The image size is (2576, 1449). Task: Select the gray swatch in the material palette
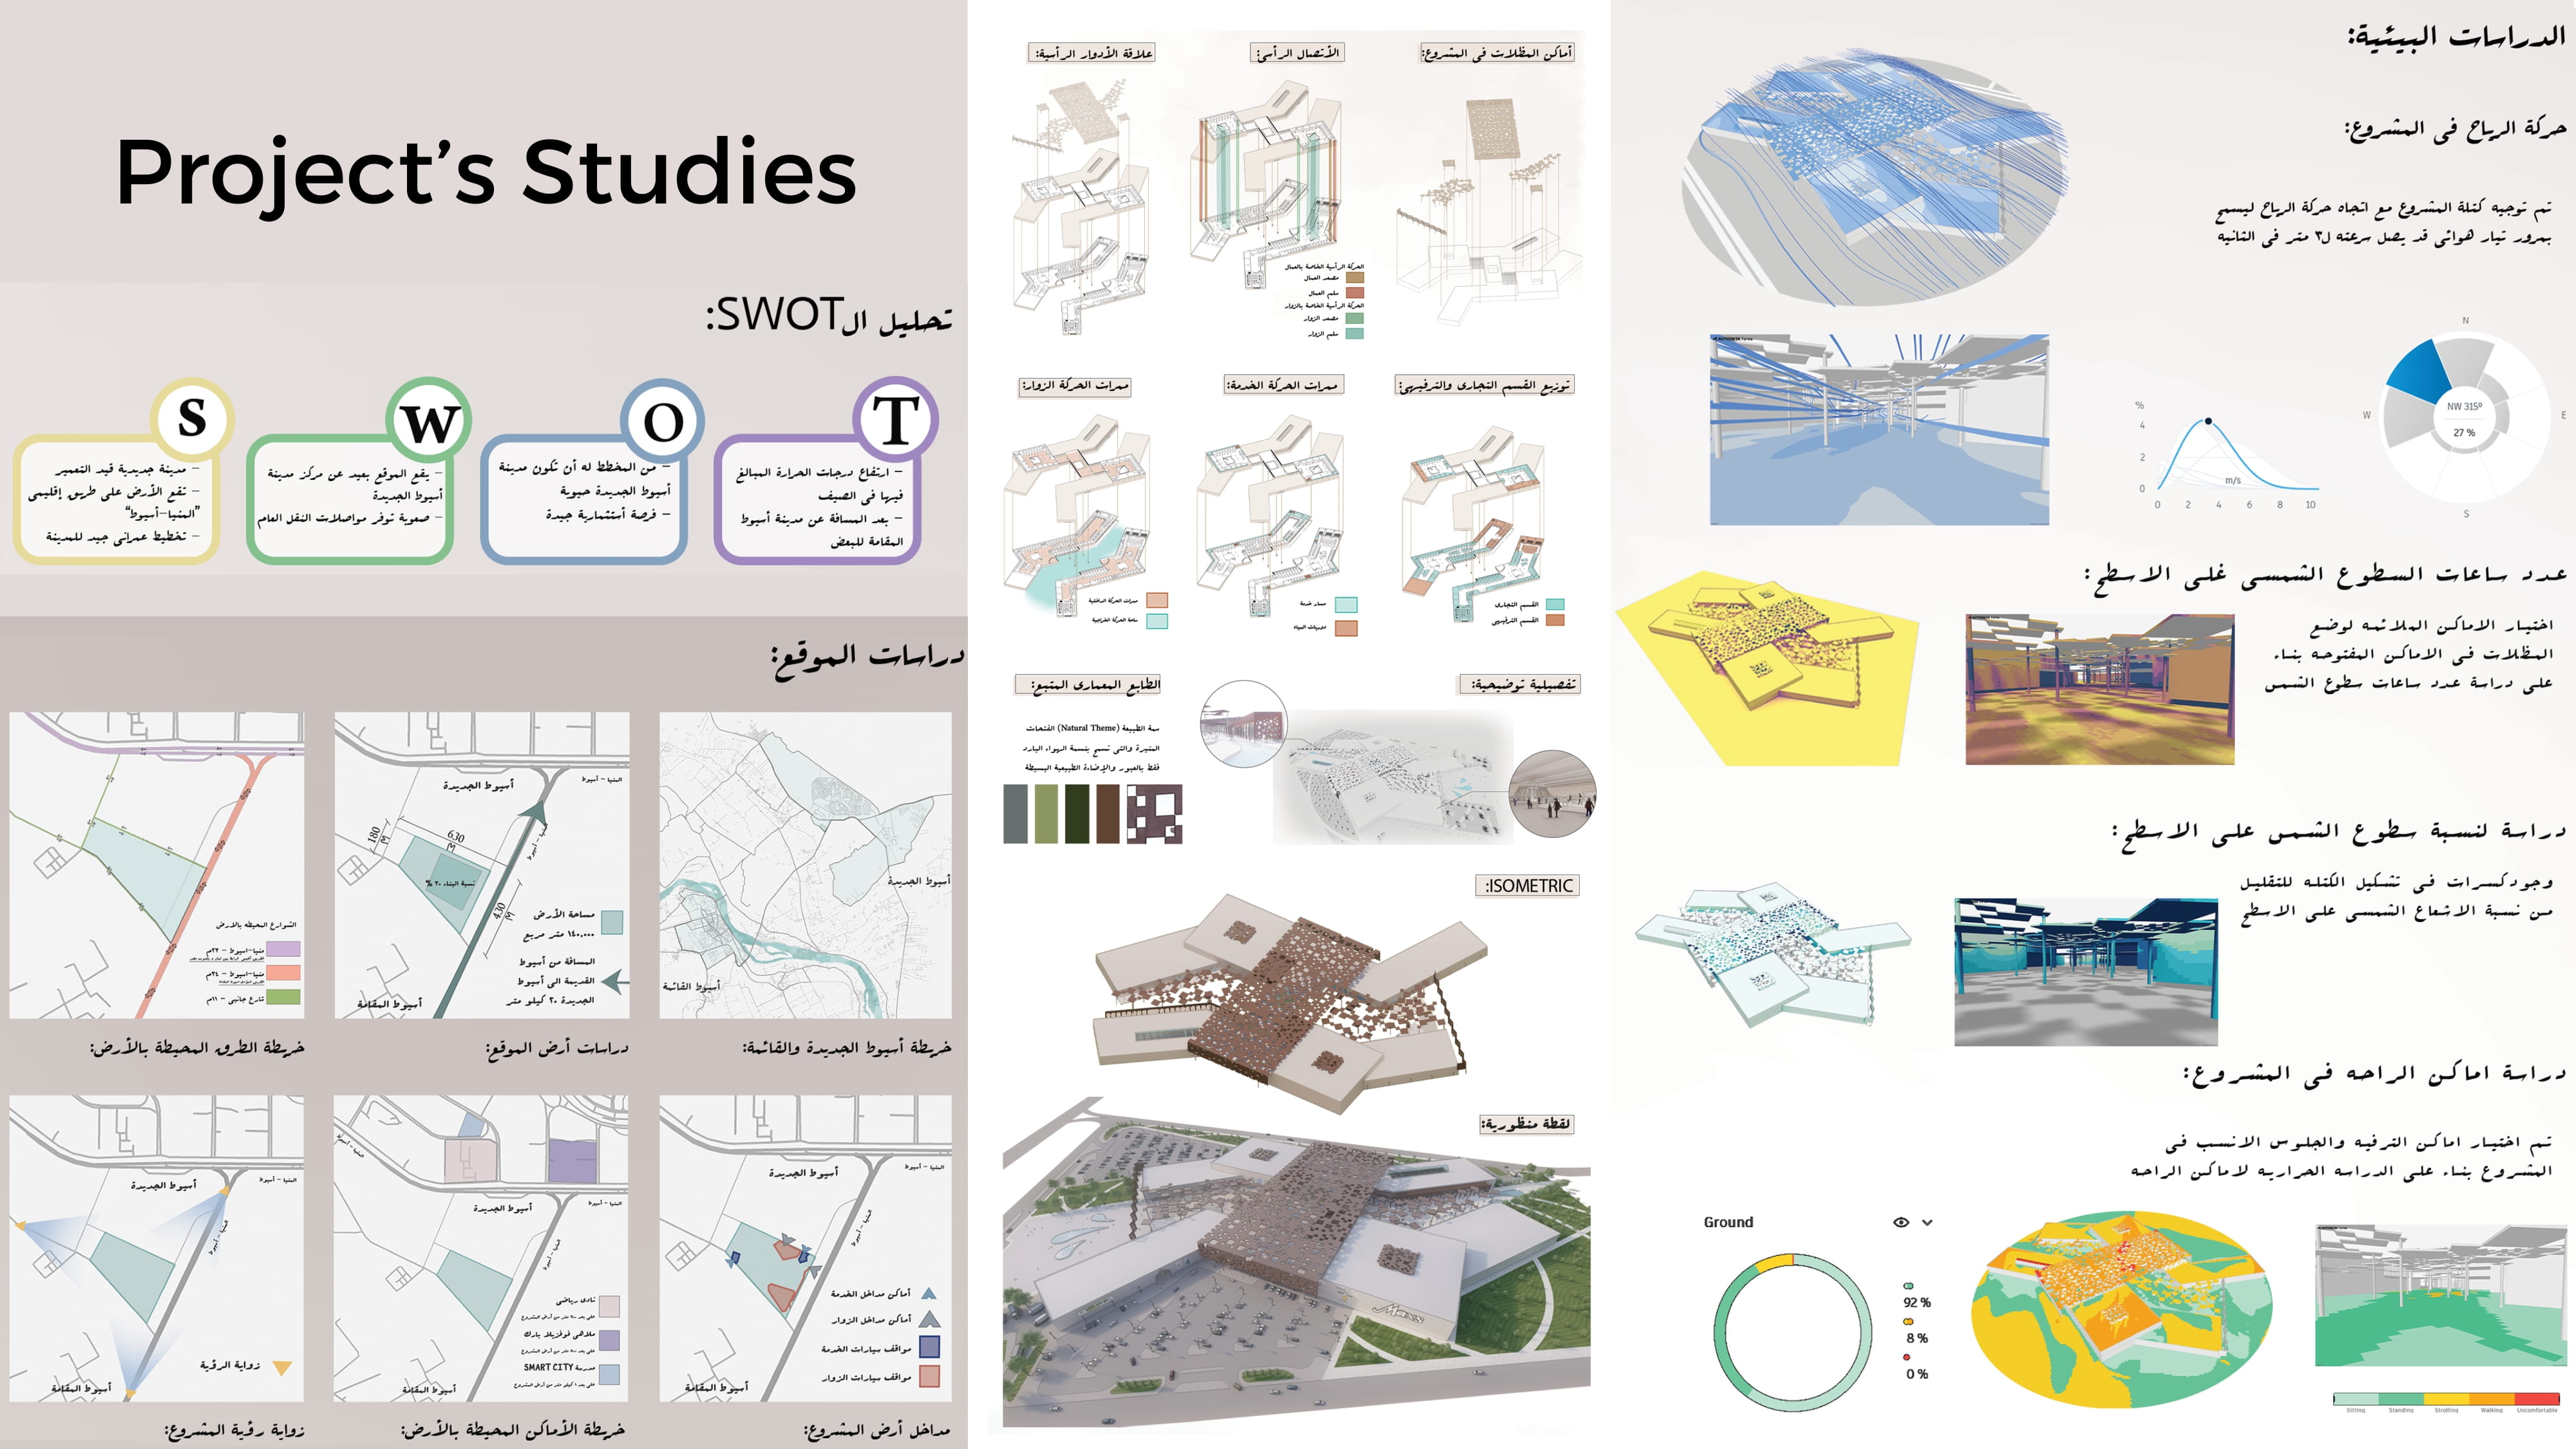pyautogui.click(x=1015, y=814)
